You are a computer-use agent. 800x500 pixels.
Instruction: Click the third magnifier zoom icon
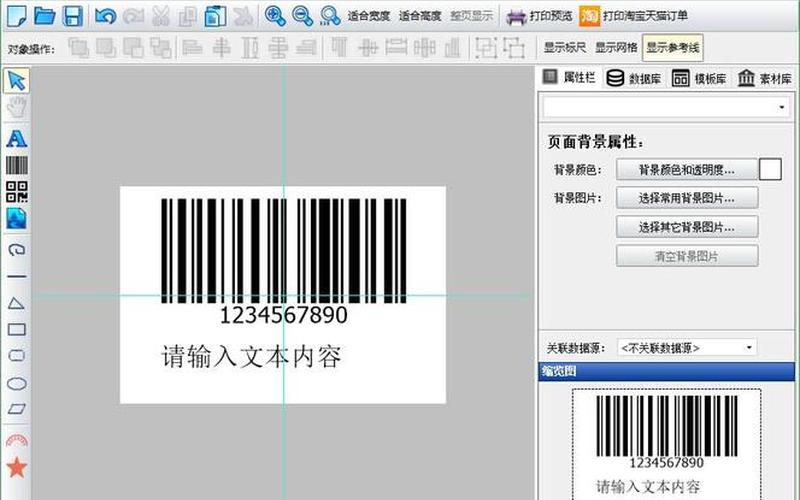pyautogui.click(x=330, y=16)
